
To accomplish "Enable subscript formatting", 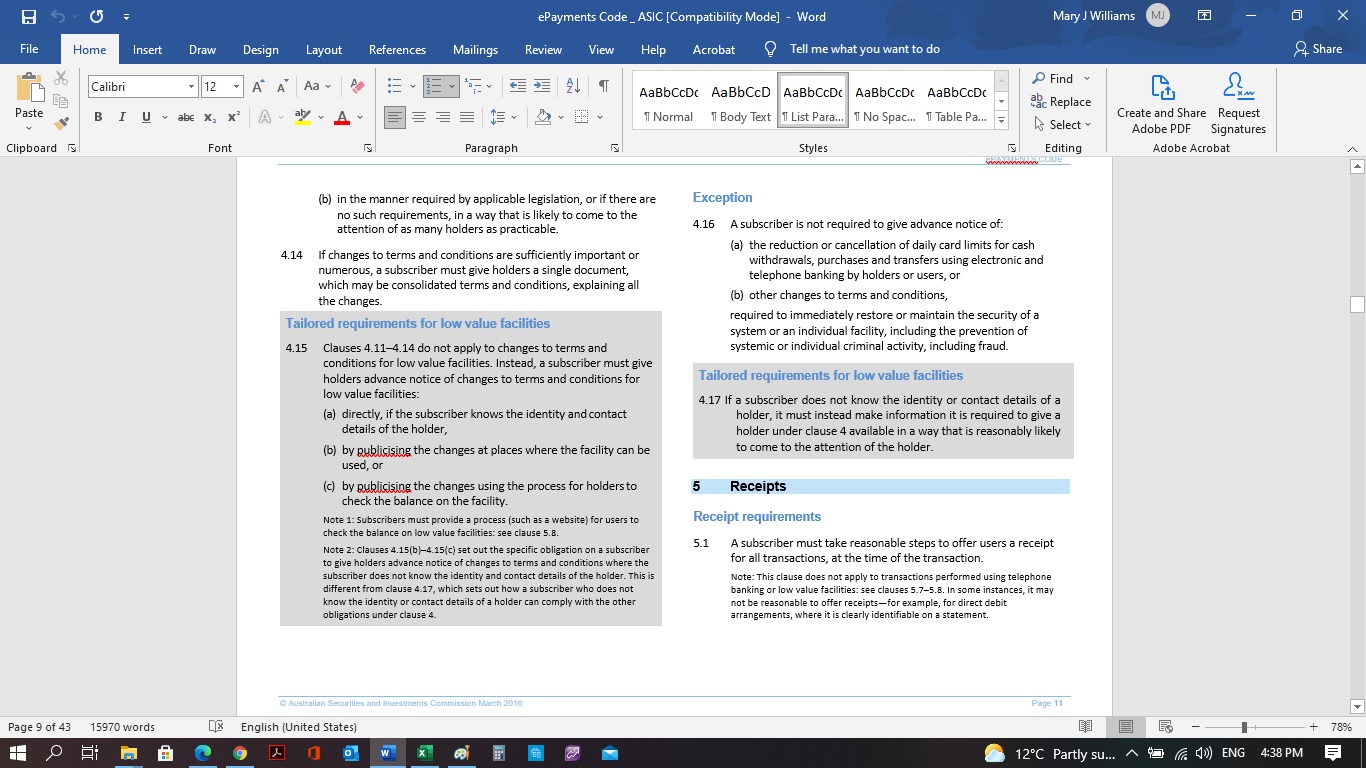I will [208, 117].
